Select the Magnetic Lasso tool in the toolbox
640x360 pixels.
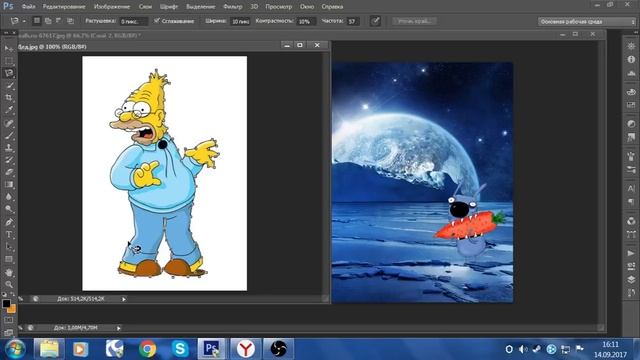point(9,73)
